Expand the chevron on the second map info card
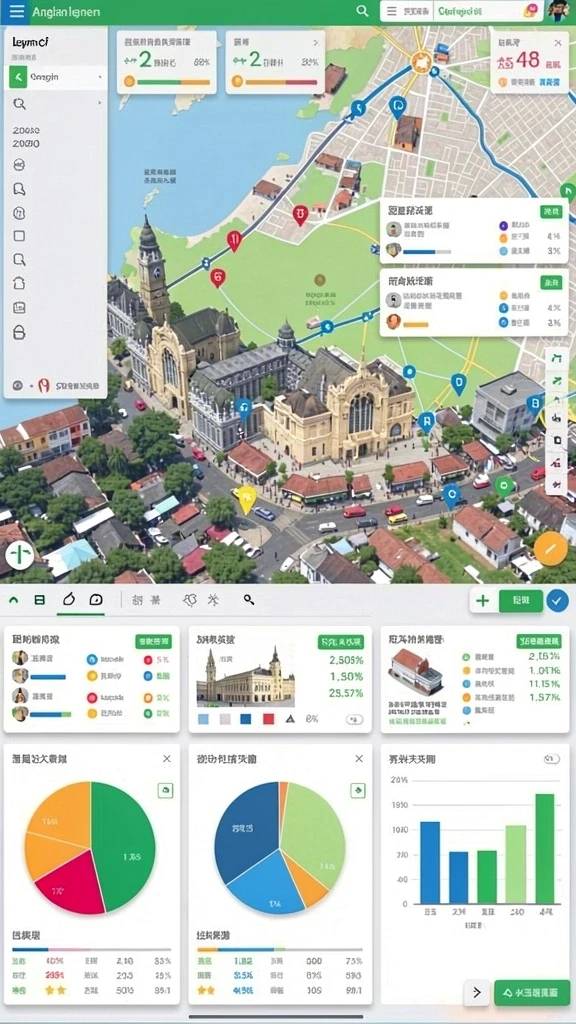 (317, 42)
